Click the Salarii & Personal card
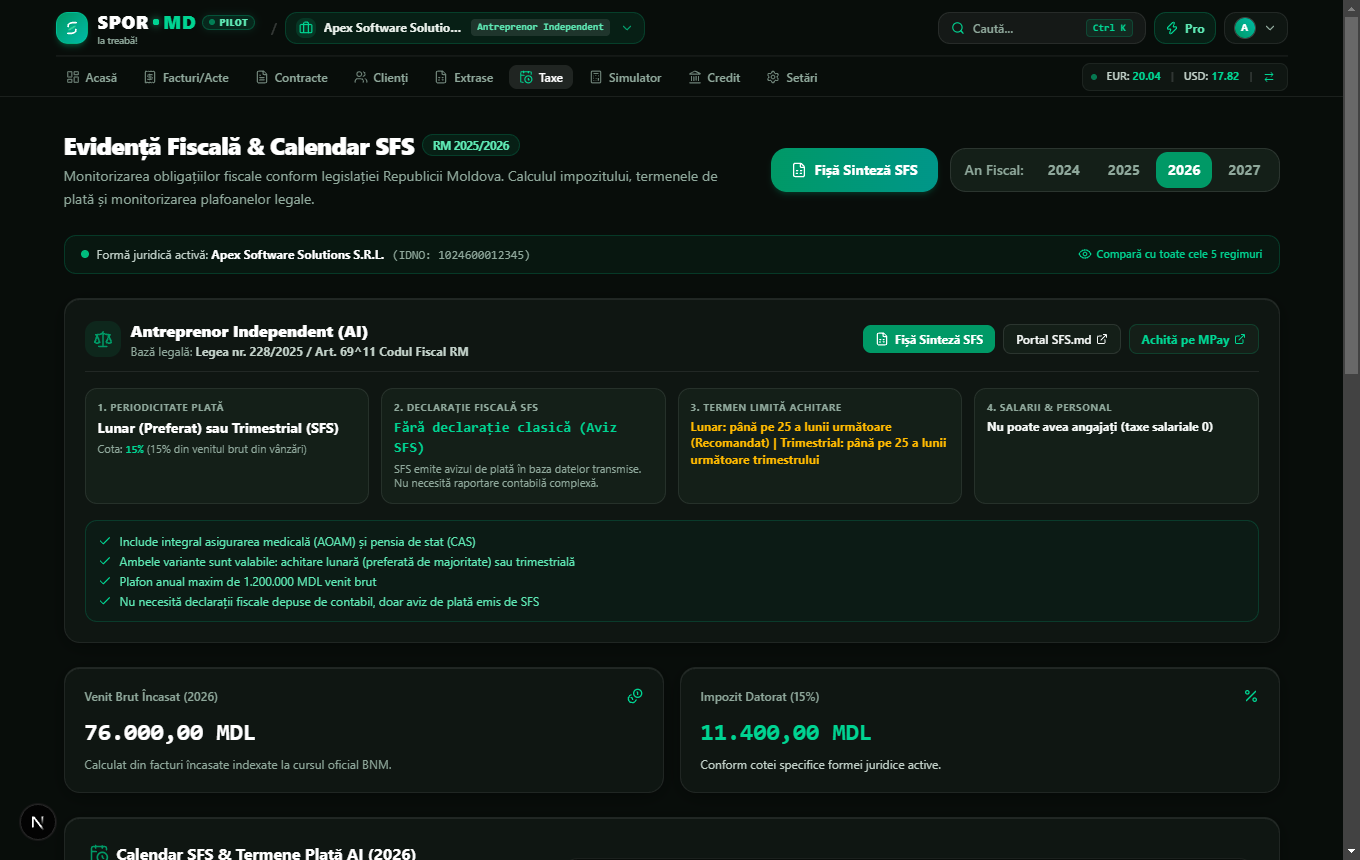The width and height of the screenshot is (1360, 860). point(1116,446)
